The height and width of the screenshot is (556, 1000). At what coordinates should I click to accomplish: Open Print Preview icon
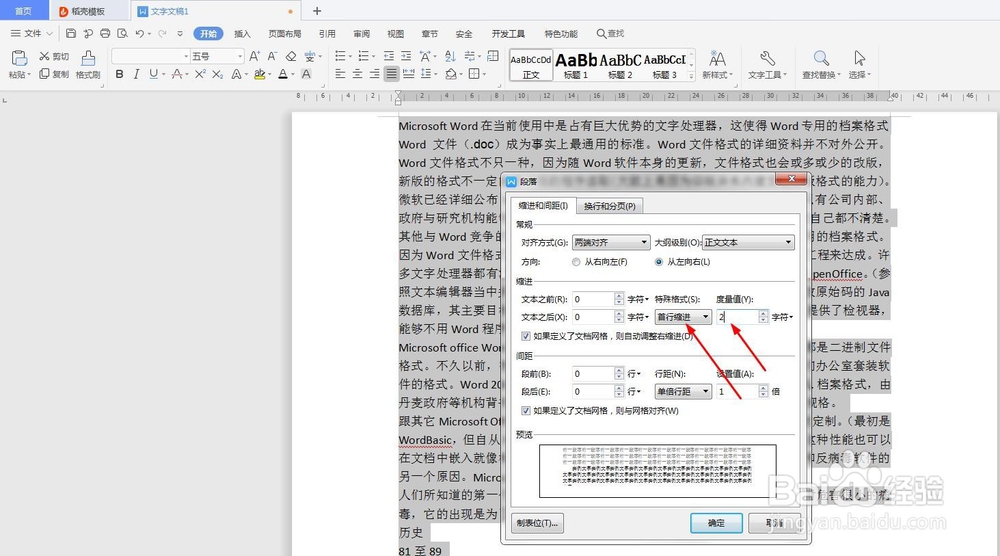(x=122, y=33)
